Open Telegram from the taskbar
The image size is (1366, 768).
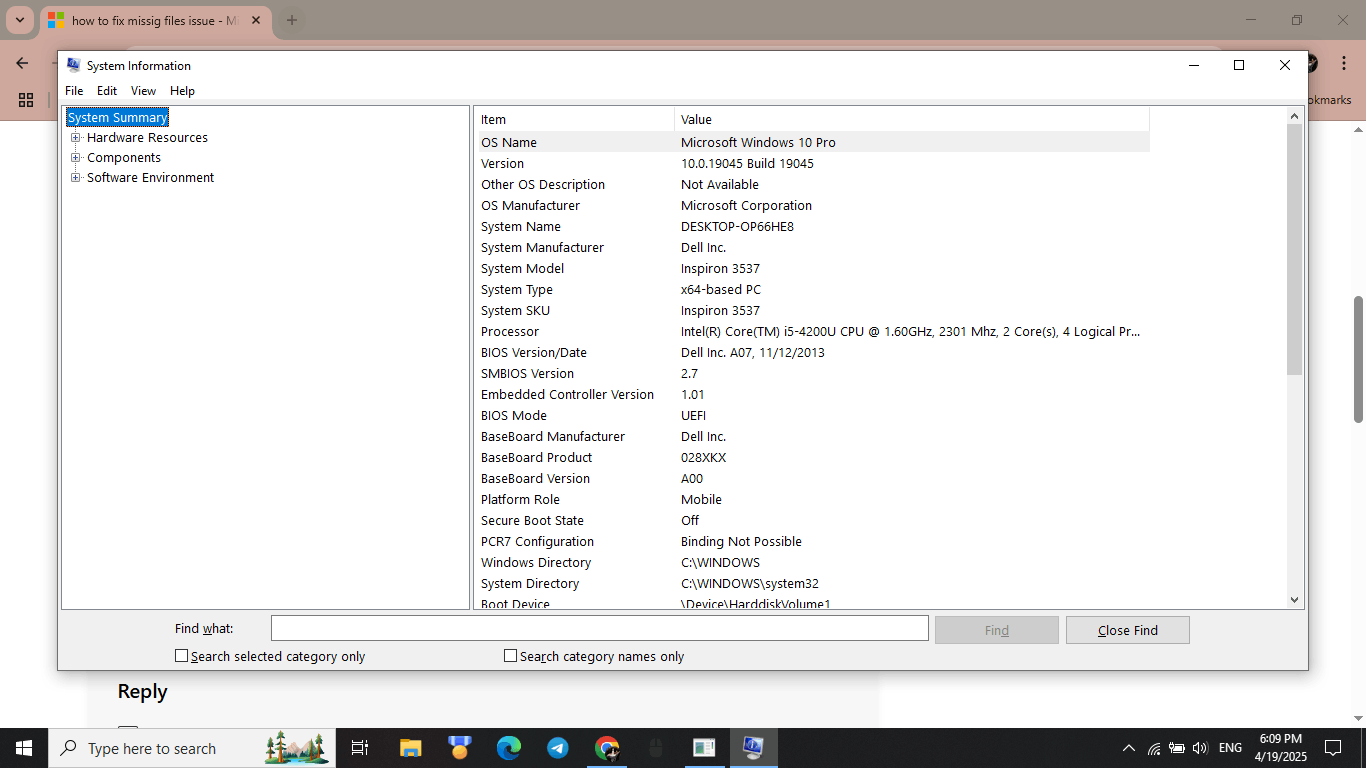[x=558, y=748]
